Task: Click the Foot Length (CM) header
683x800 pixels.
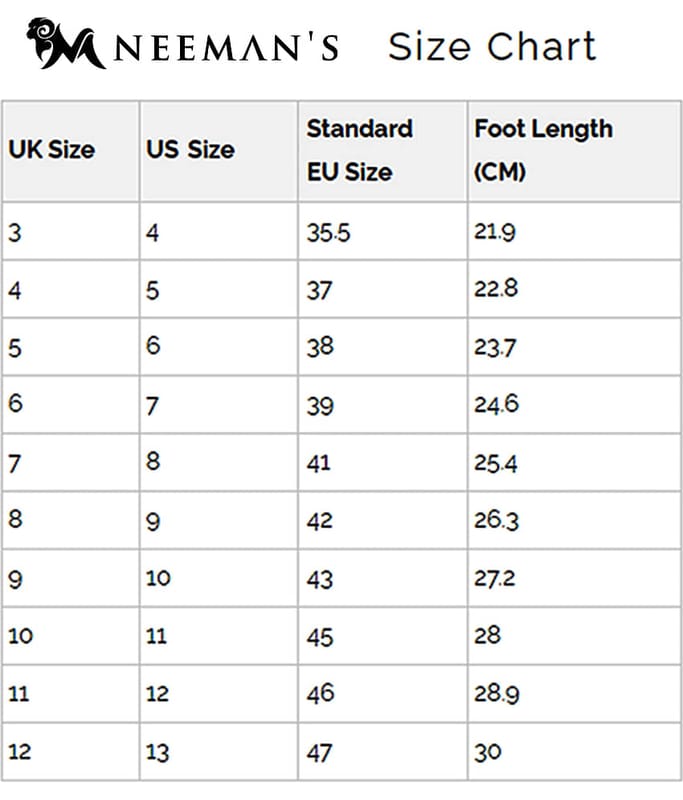Action: 543,150
